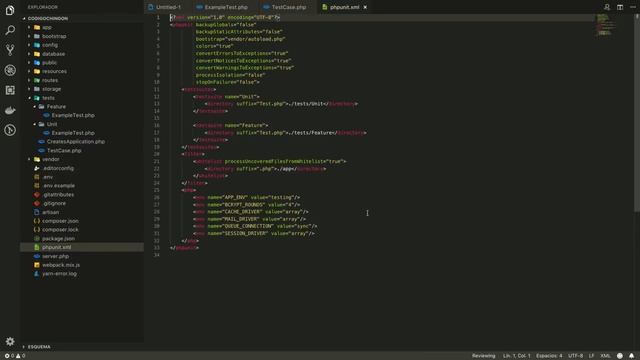Click the person icon in editor title bar
This screenshot has height=360, width=640.
pyautogui.click(x=607, y=7)
